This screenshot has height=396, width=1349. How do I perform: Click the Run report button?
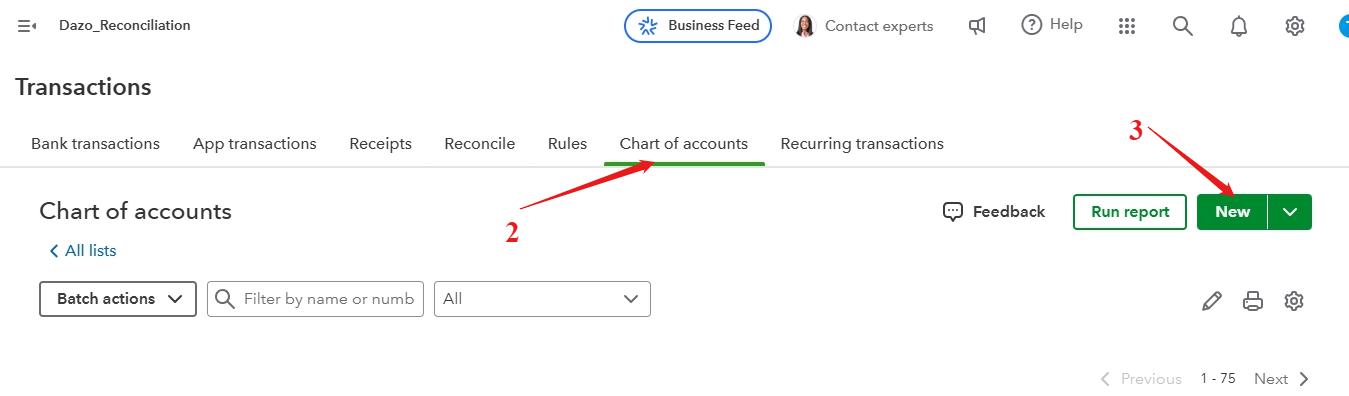click(1130, 212)
